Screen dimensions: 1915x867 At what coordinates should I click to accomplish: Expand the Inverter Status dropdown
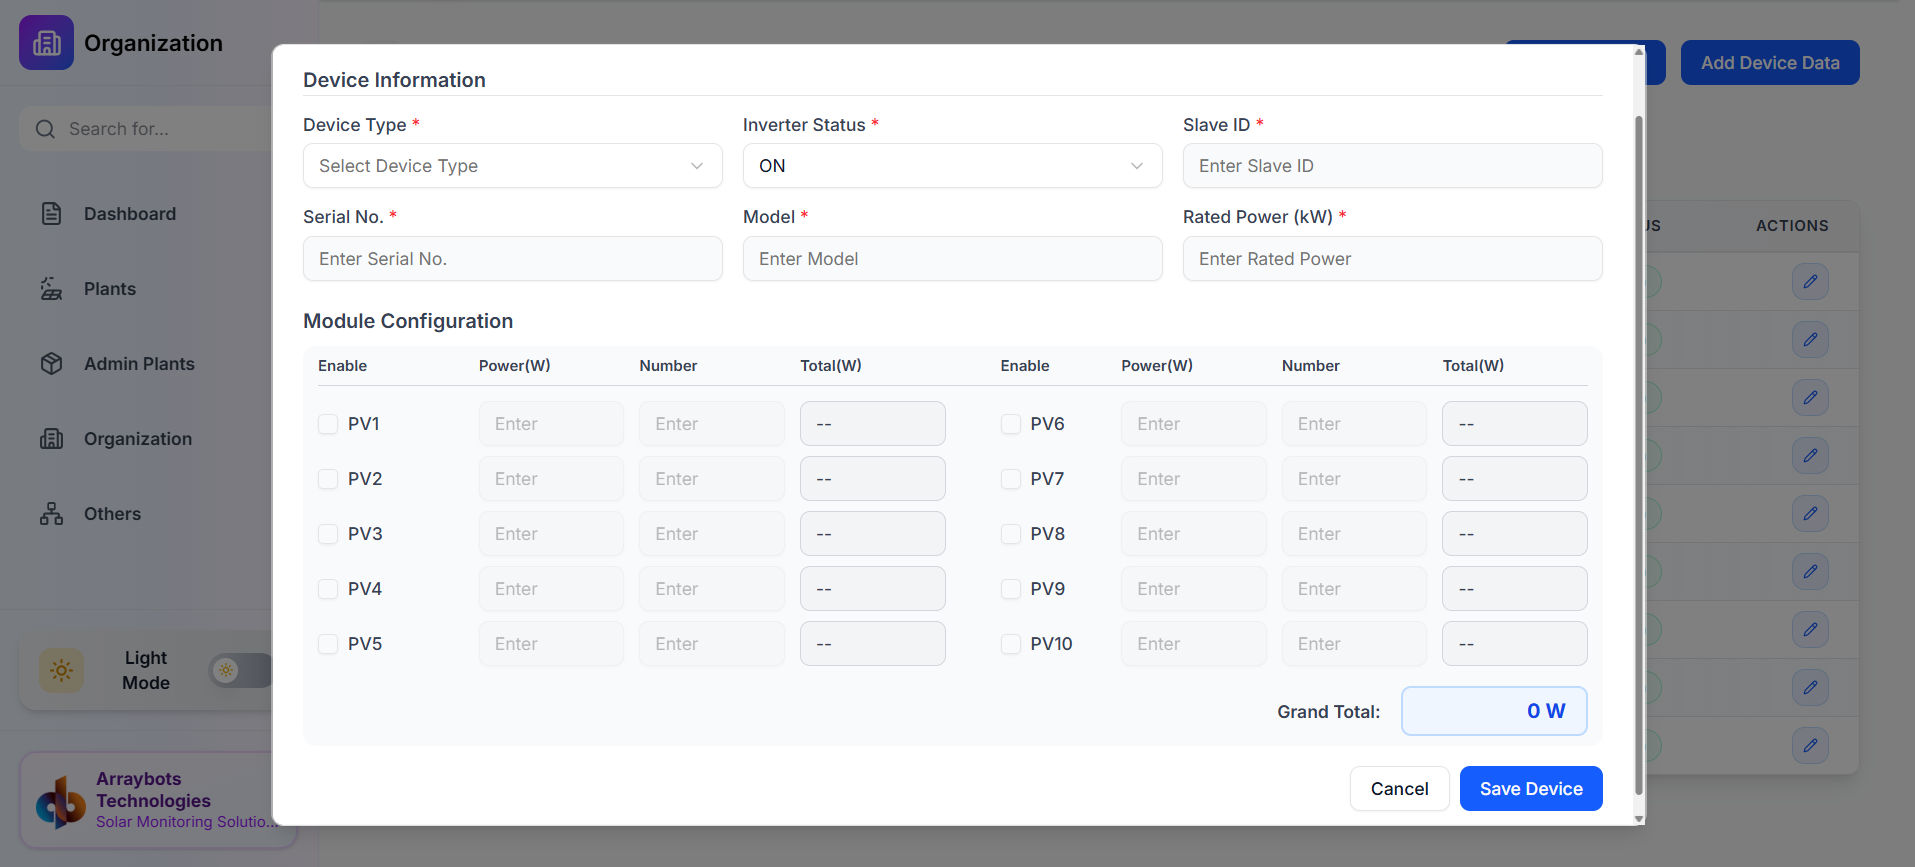(x=952, y=166)
